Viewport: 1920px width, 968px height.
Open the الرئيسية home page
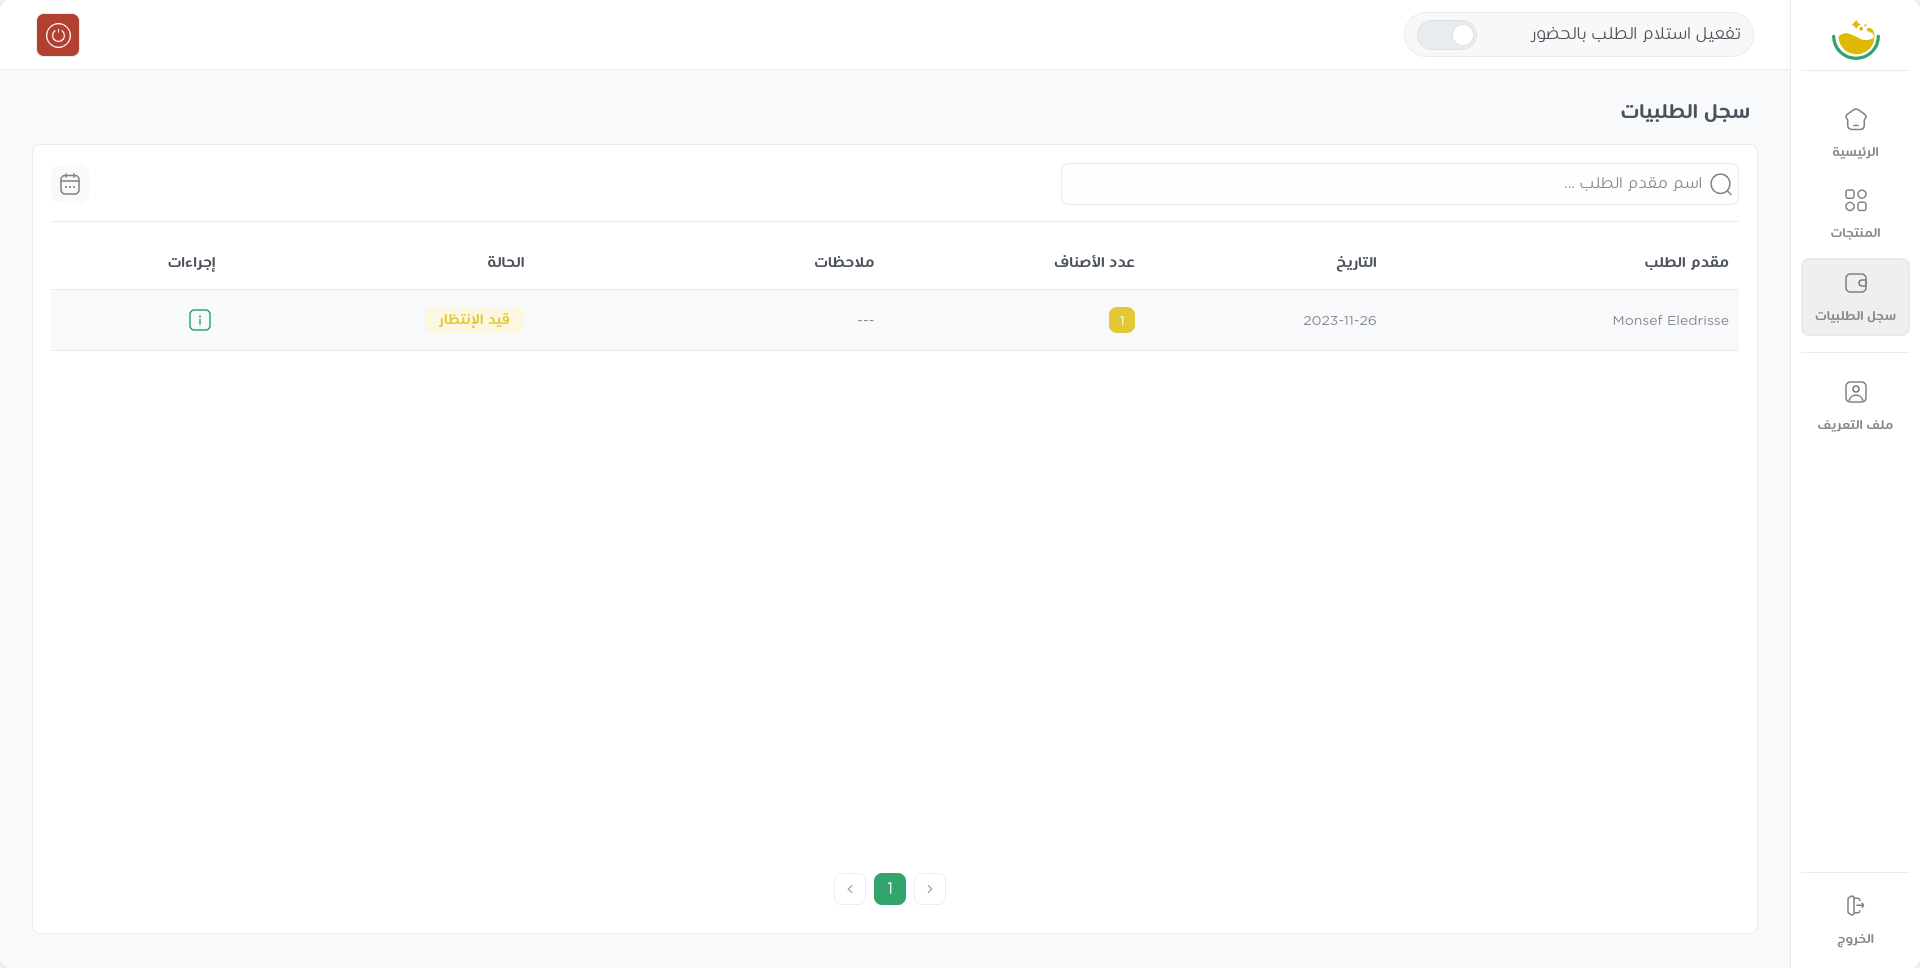1855,133
